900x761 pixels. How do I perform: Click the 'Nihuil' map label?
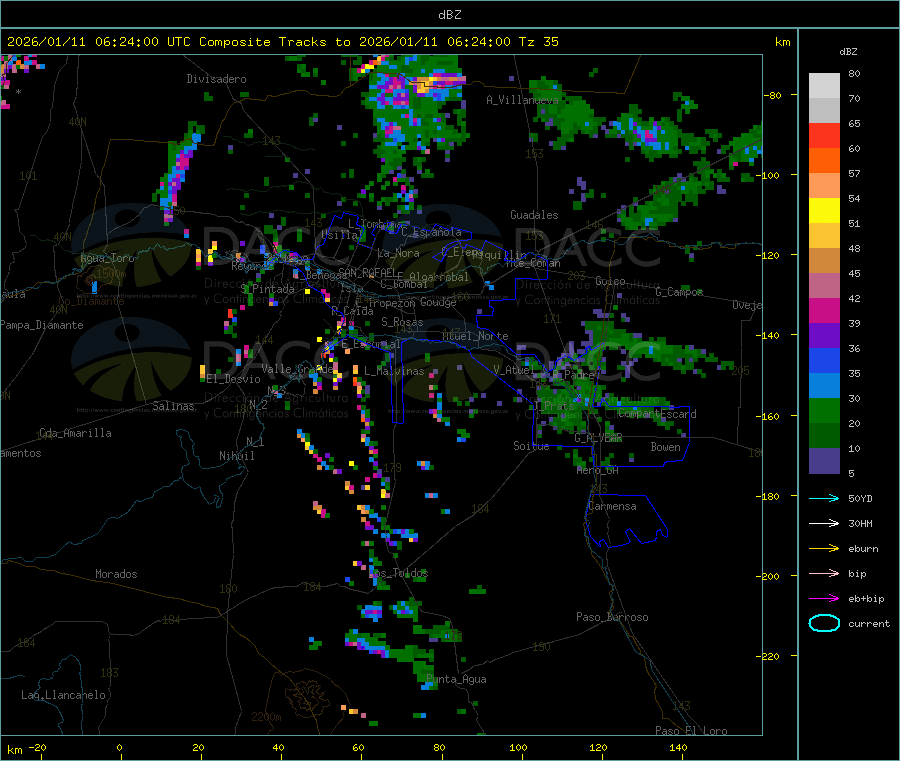point(236,456)
